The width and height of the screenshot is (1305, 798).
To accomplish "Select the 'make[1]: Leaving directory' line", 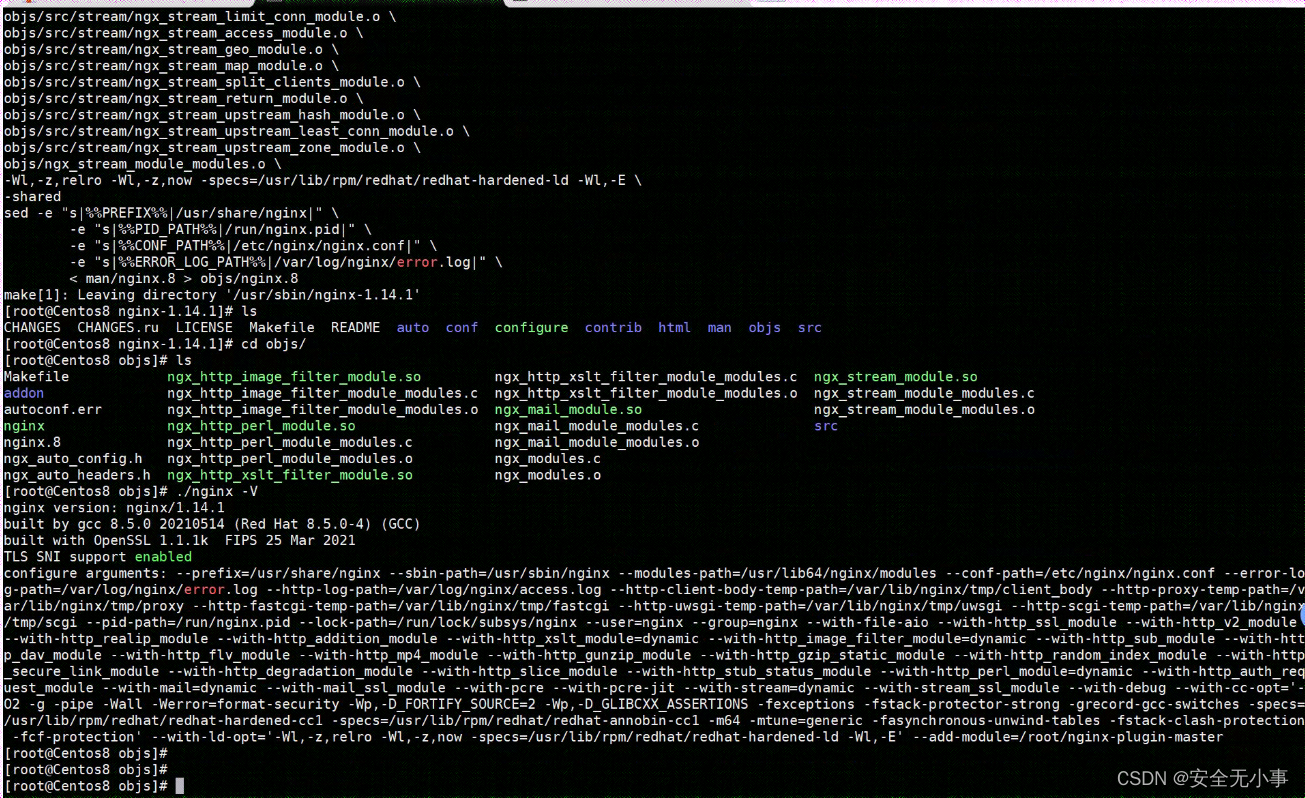I will pos(212,295).
